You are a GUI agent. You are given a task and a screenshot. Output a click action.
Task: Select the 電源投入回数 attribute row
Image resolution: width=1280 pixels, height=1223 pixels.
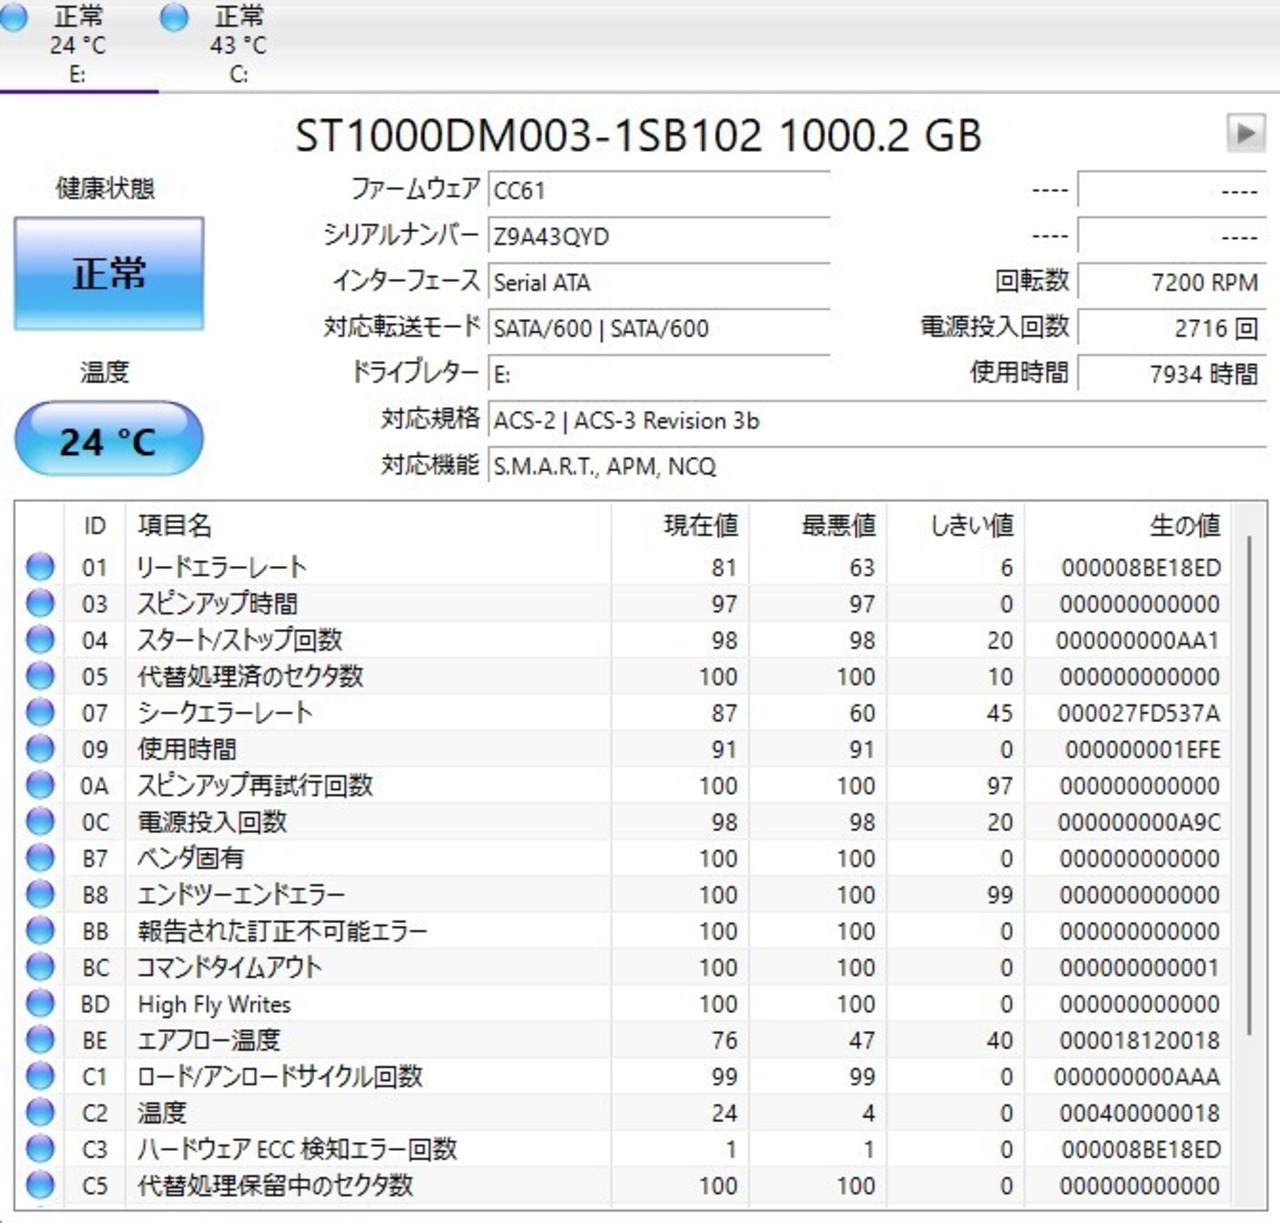point(212,822)
